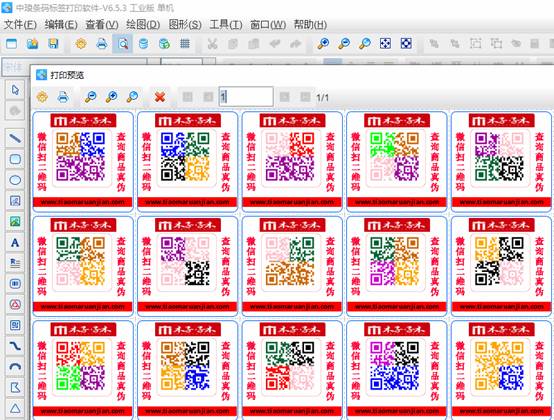Open the 绘图(D) menu
Image resolution: width=554 pixels, height=420 pixels.
[x=143, y=25]
